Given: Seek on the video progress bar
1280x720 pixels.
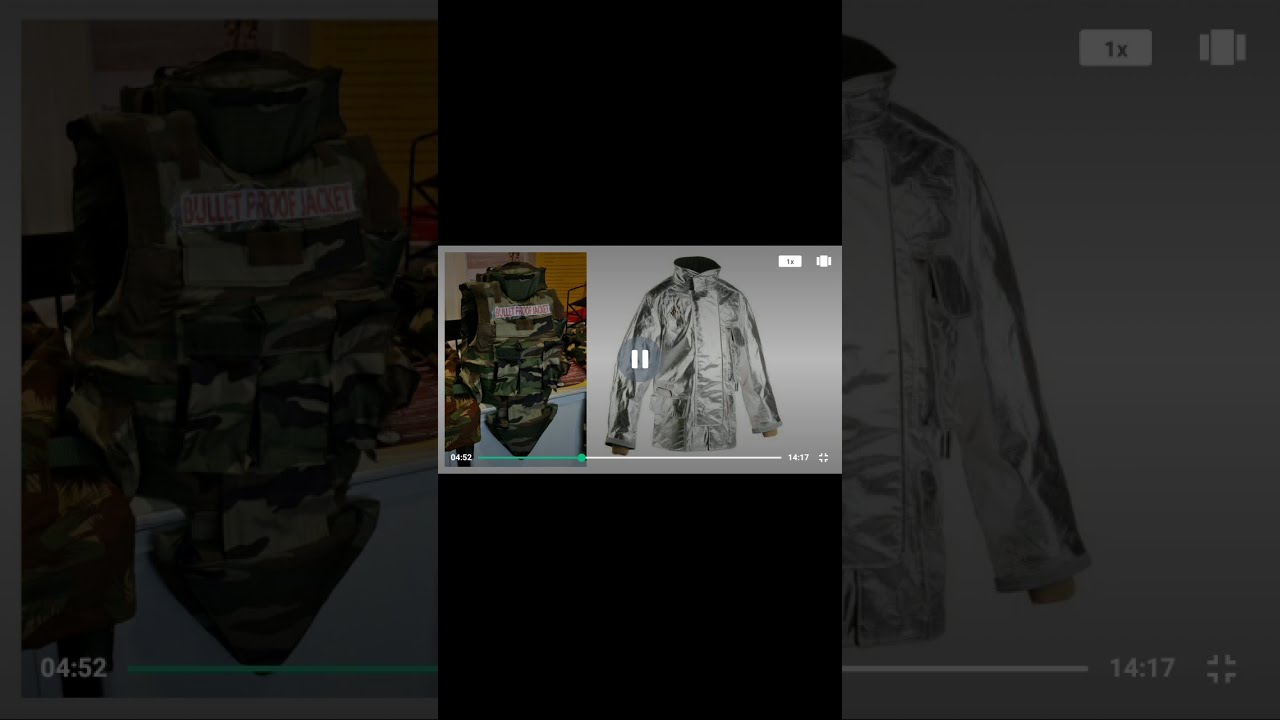Looking at the screenshot, I should click(629, 458).
